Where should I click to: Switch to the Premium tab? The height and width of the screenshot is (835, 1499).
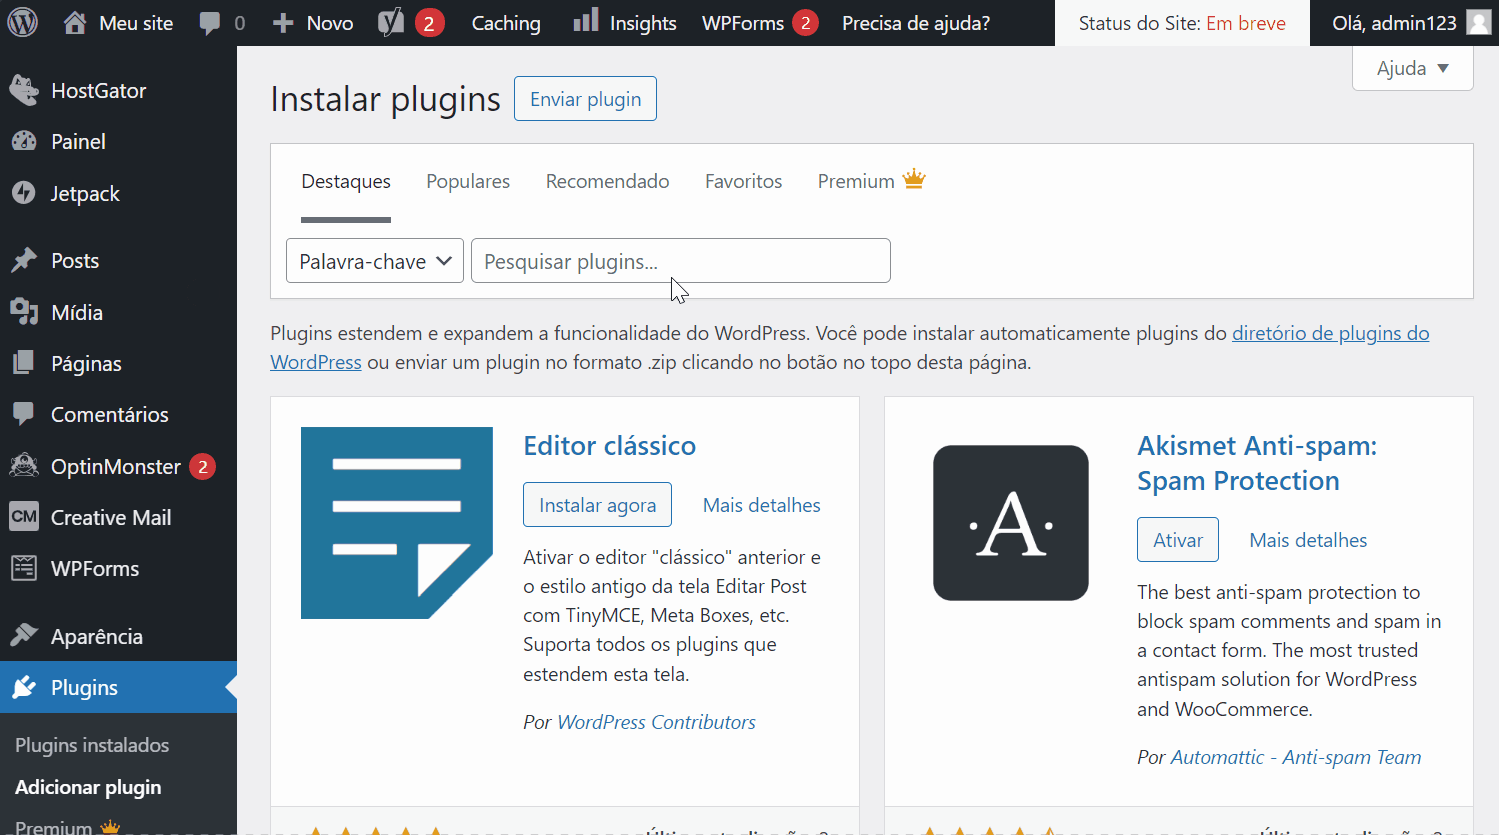pos(872,181)
